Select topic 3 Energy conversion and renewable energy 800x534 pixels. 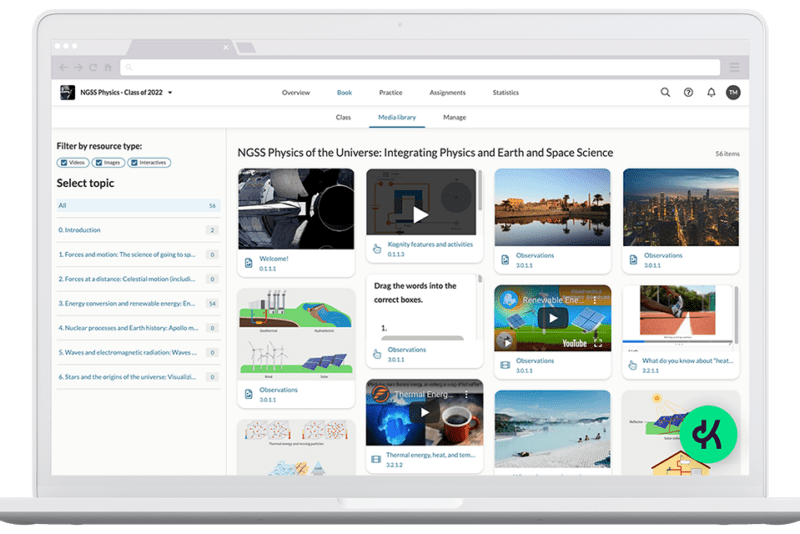(x=126, y=303)
